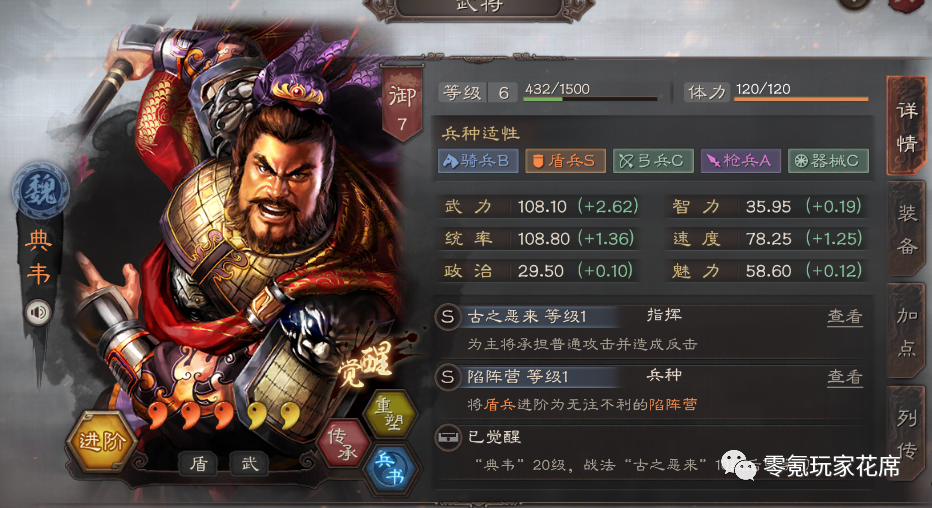
Task: Open the 重塑 reshape hexagon icon
Action: click(390, 414)
